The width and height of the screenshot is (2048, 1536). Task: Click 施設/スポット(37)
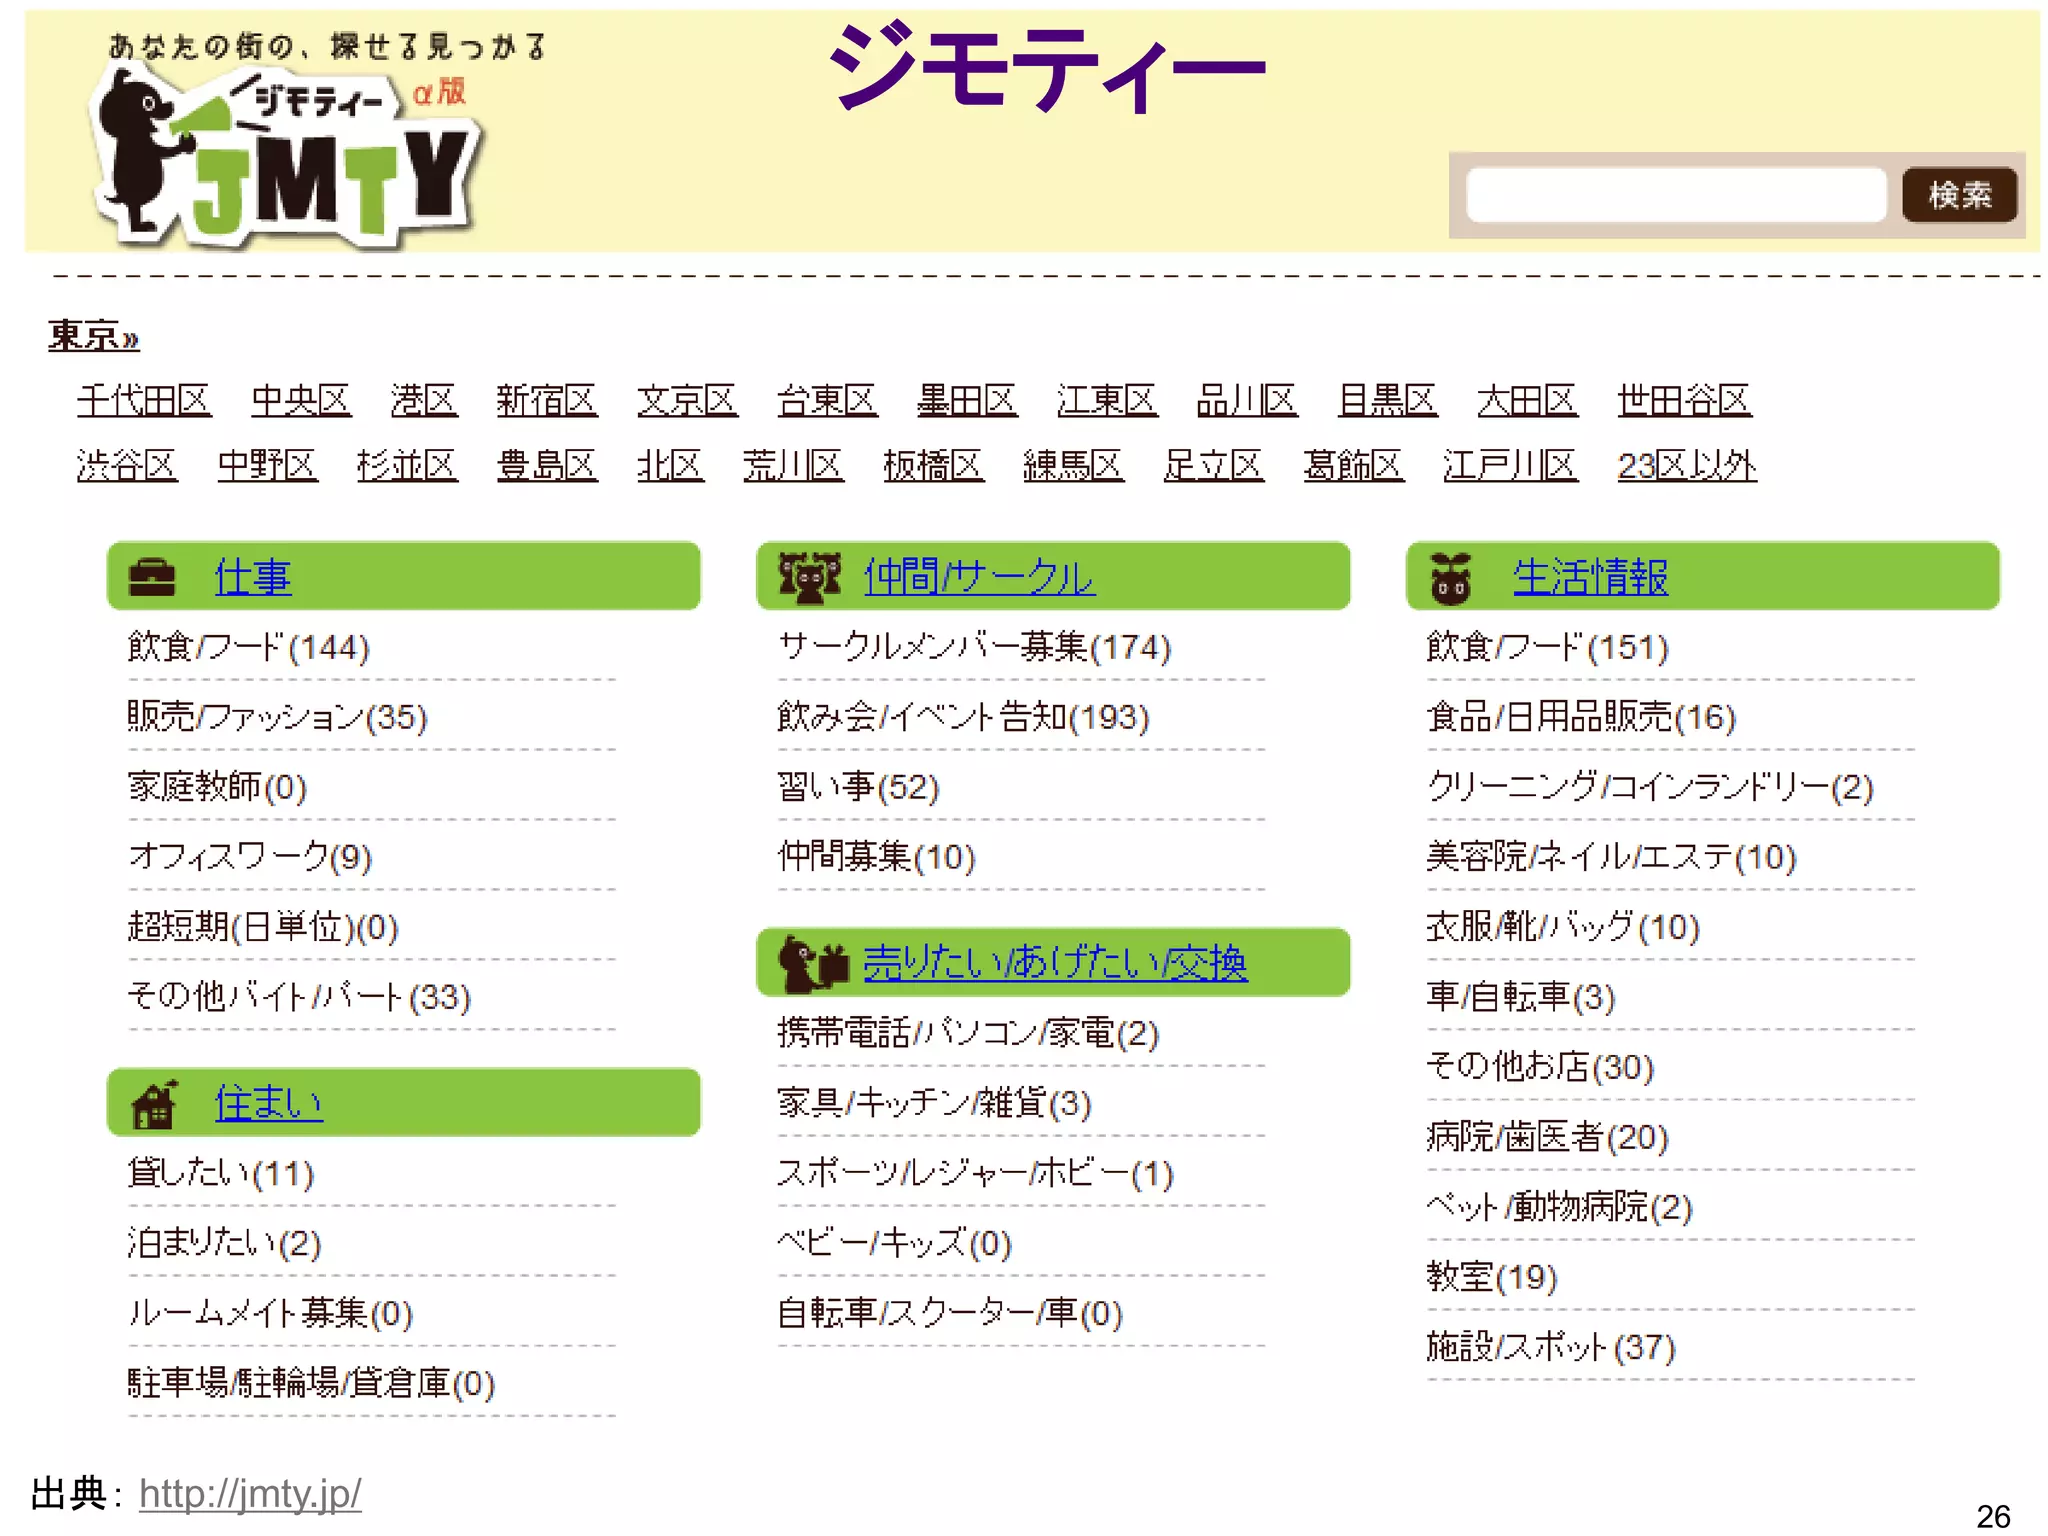(x=1550, y=1347)
